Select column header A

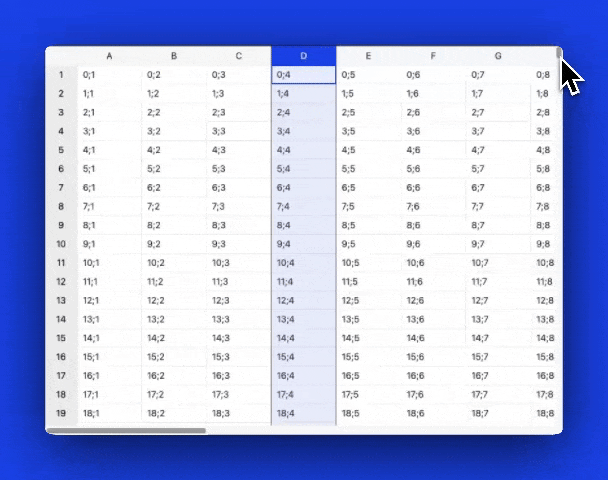(109, 56)
